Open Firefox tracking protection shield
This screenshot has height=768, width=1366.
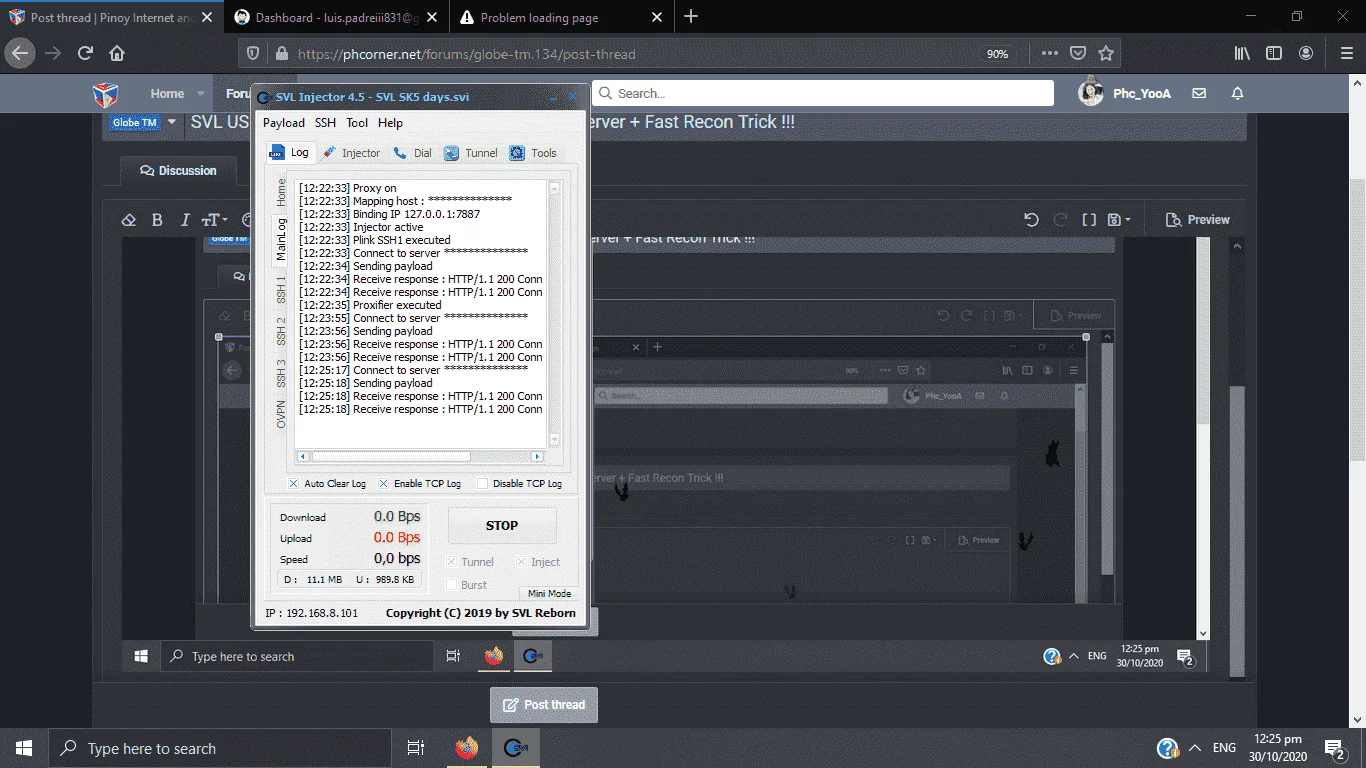point(253,54)
